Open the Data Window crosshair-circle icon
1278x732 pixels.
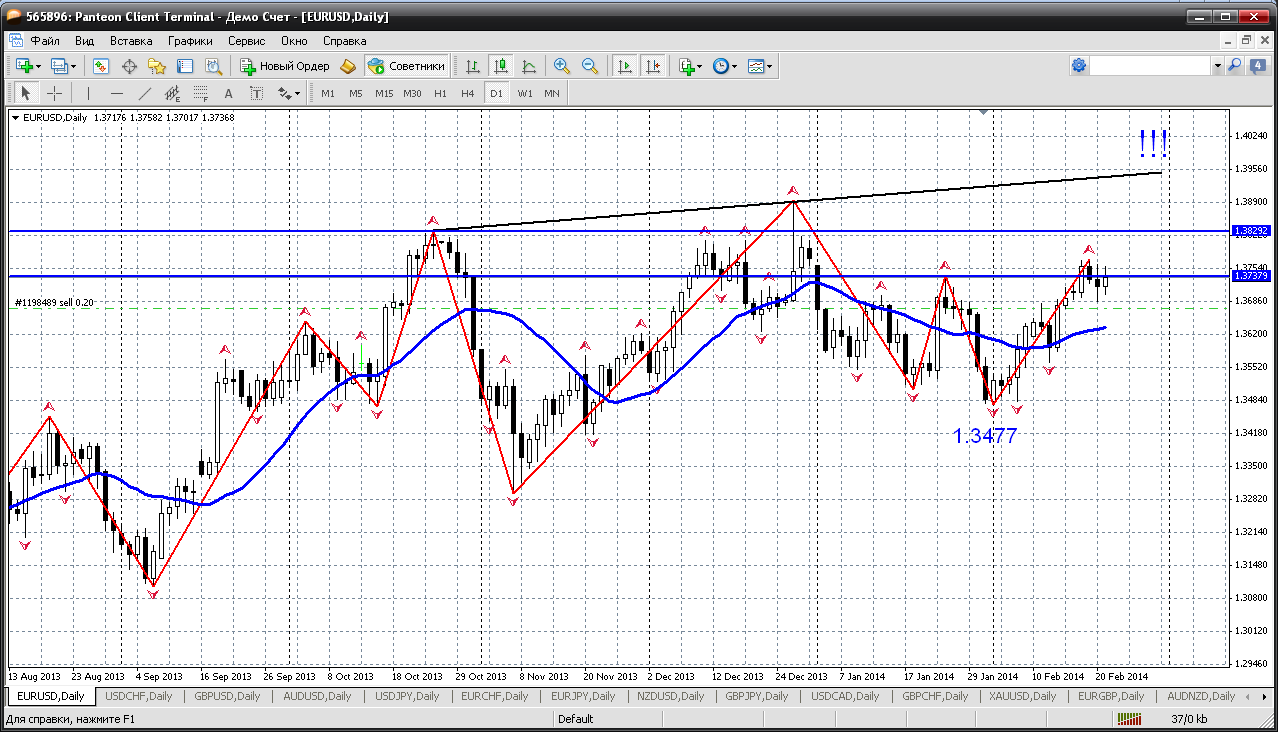[x=129, y=66]
